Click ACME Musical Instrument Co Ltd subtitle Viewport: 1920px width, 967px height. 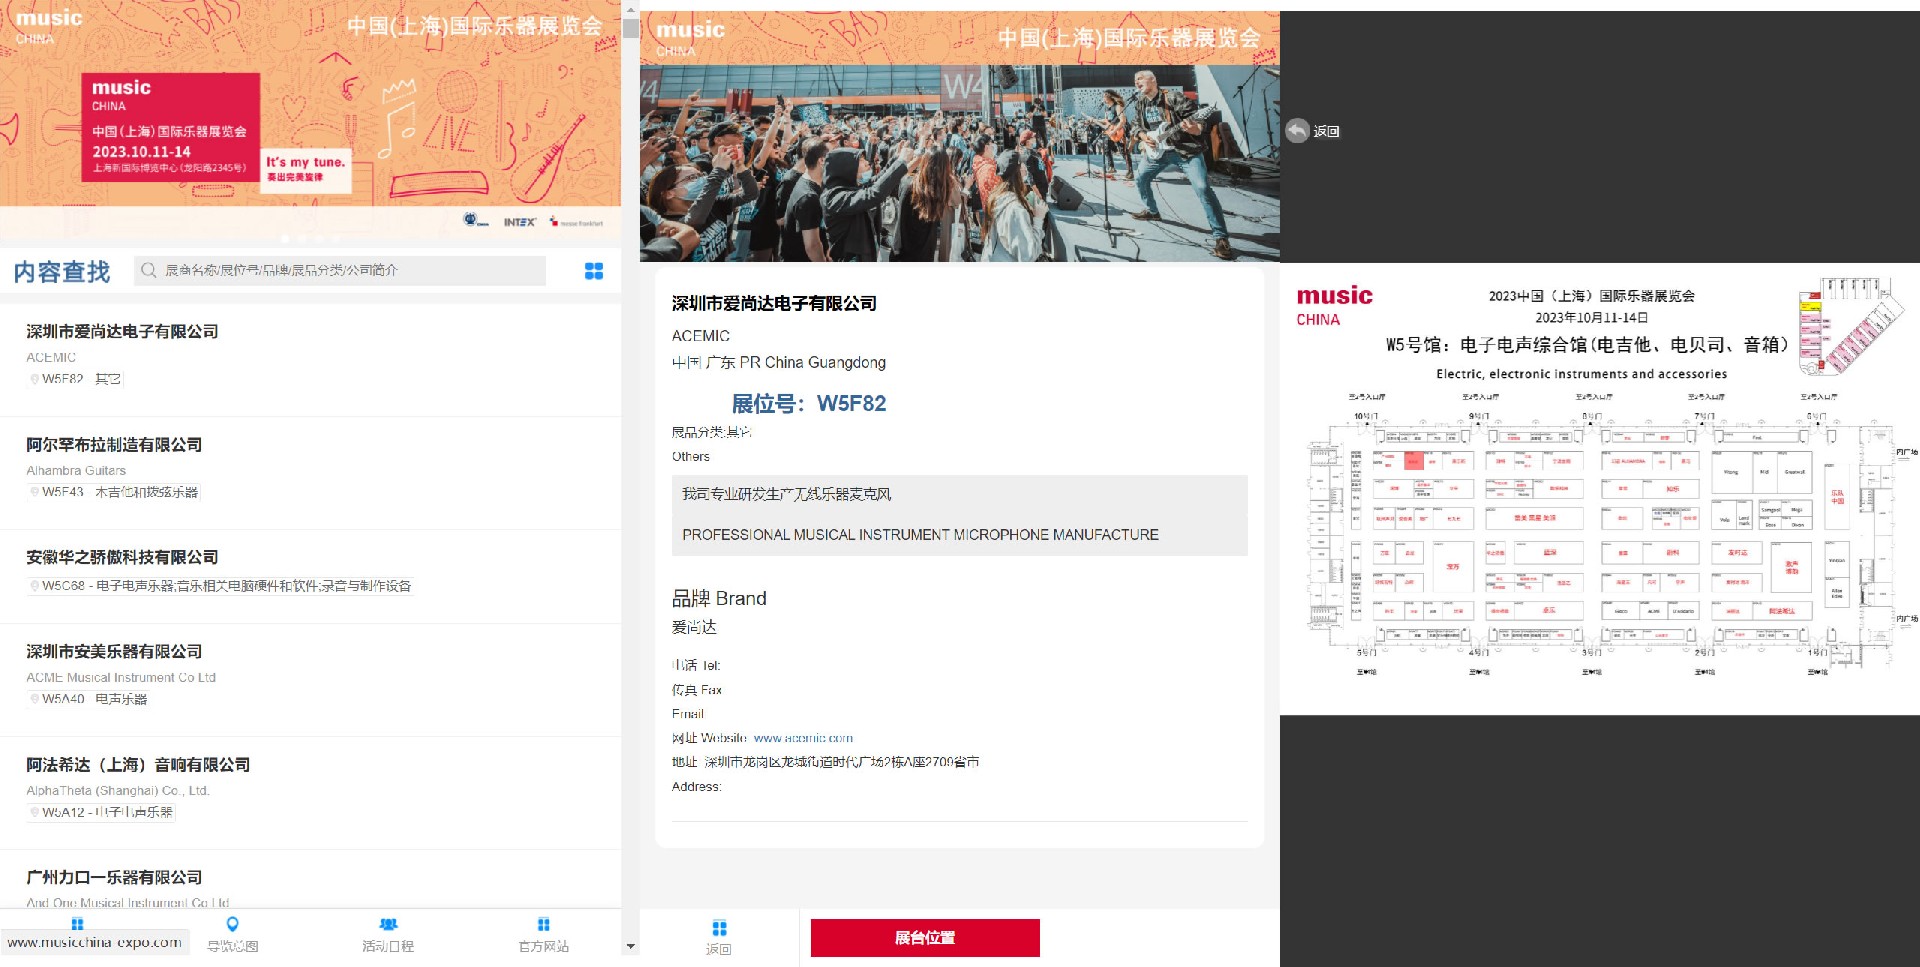pos(121,677)
